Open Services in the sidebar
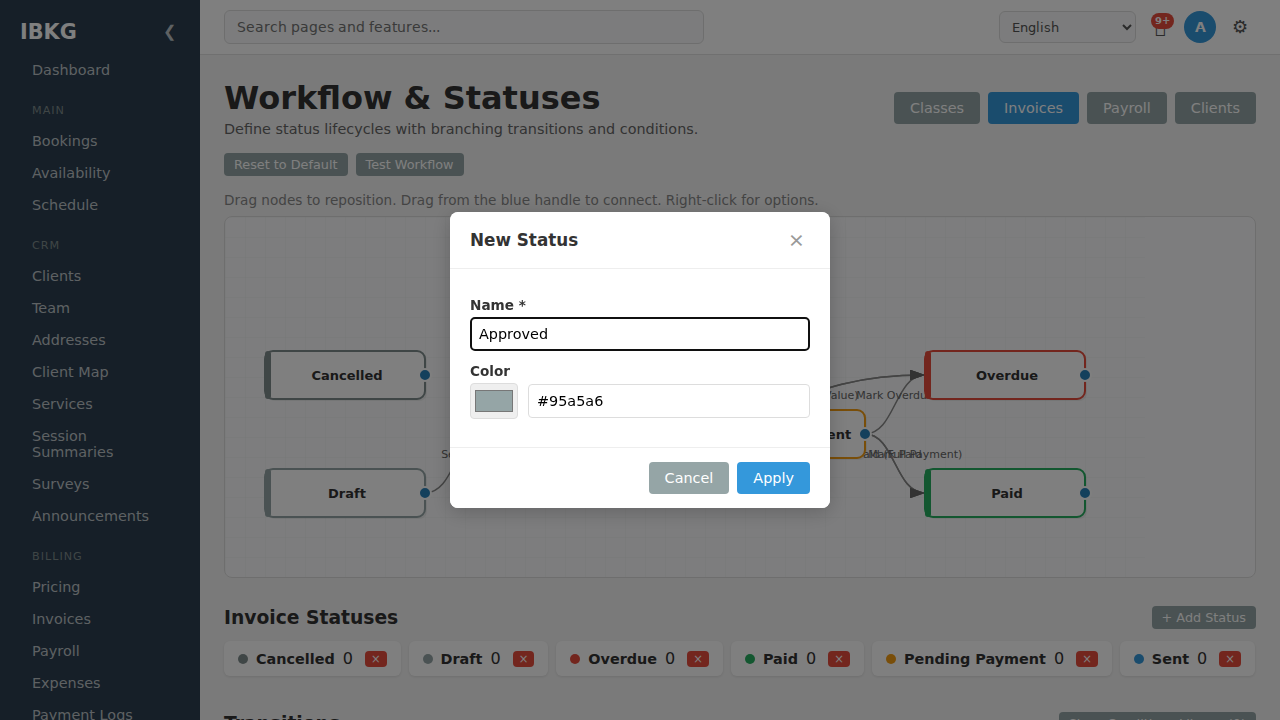Screen dimensions: 1280x720 point(62,404)
